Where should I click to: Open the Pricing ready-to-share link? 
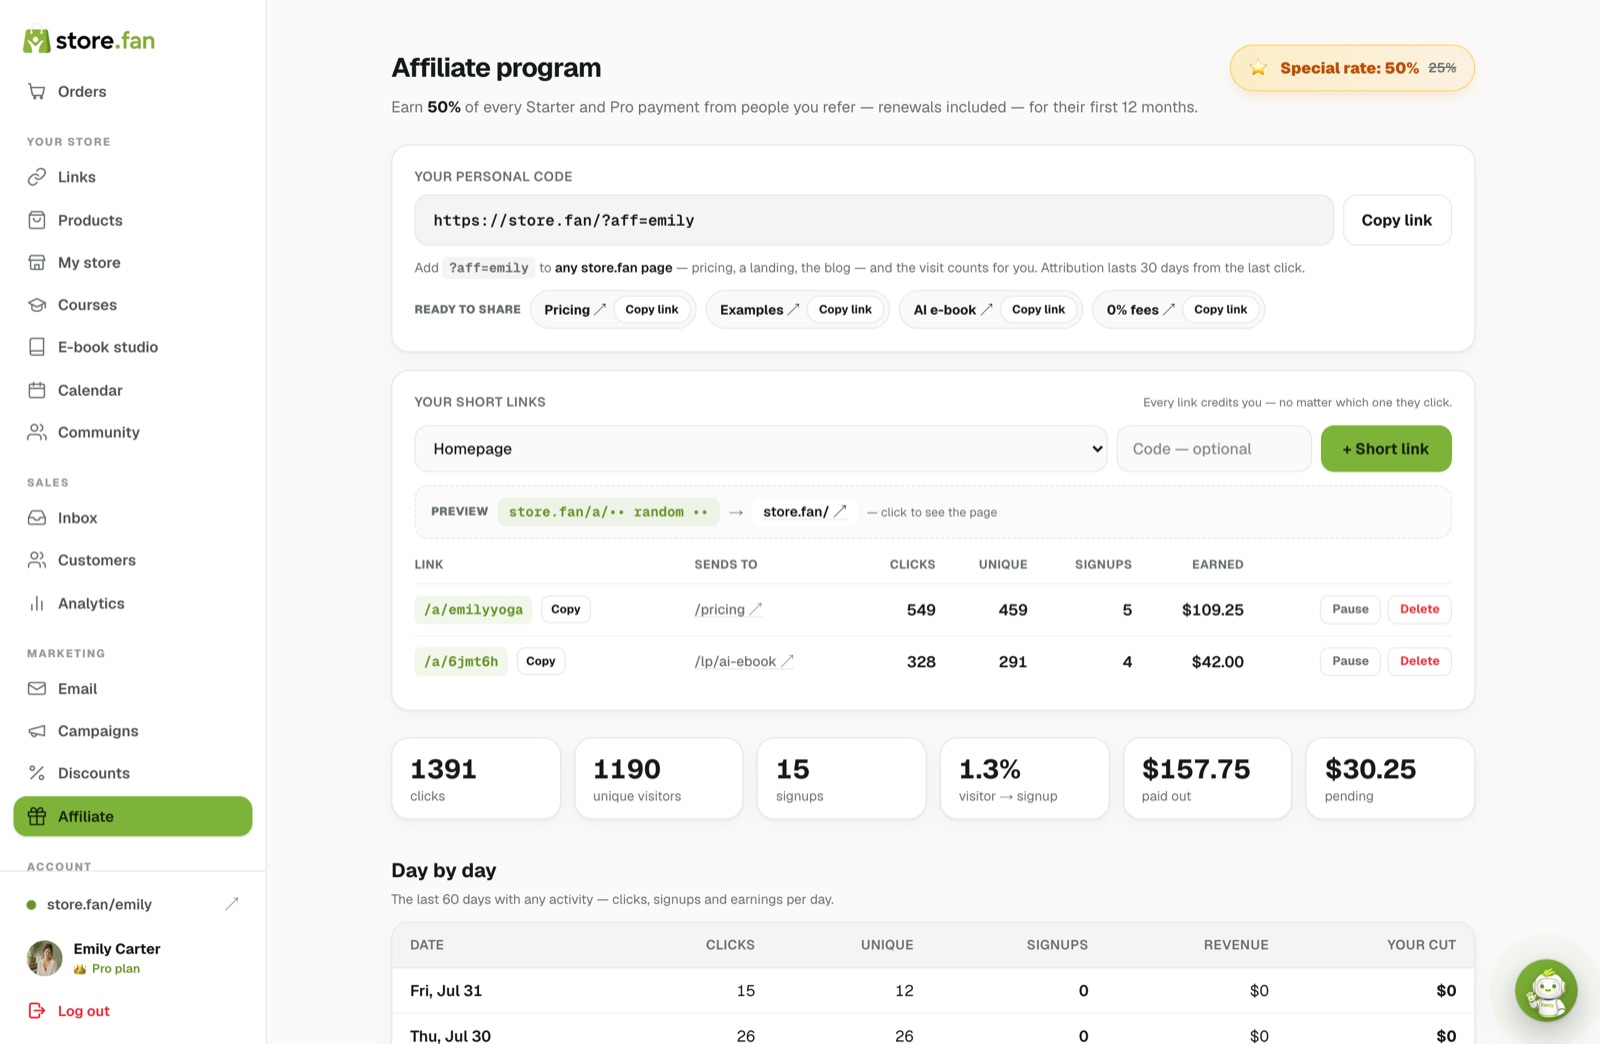[x=575, y=310]
